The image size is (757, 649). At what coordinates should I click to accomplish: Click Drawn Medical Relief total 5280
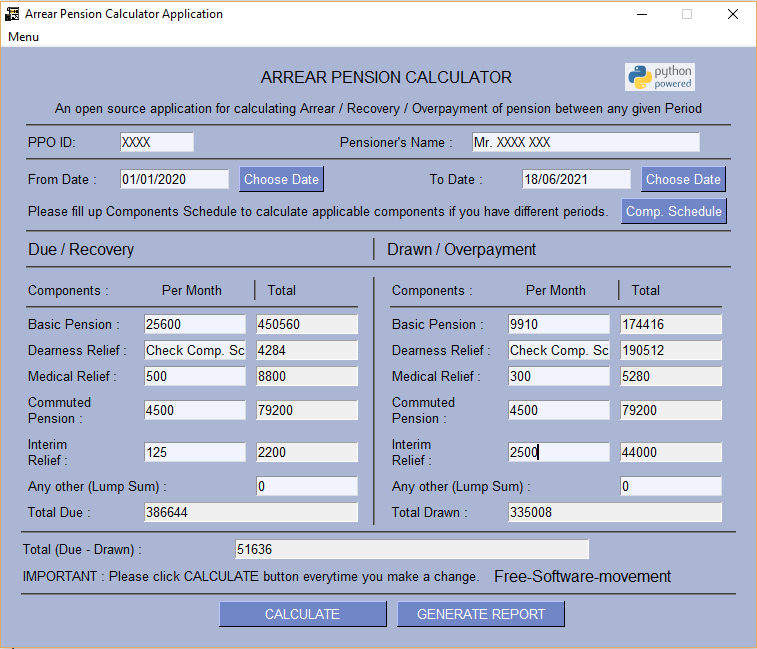671,376
